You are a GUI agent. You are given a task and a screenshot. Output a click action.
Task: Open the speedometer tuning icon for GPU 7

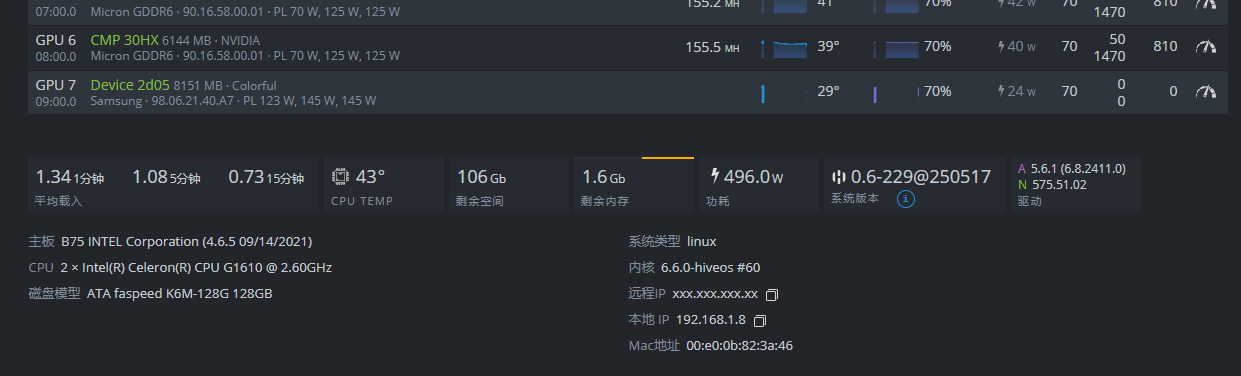tap(1206, 92)
